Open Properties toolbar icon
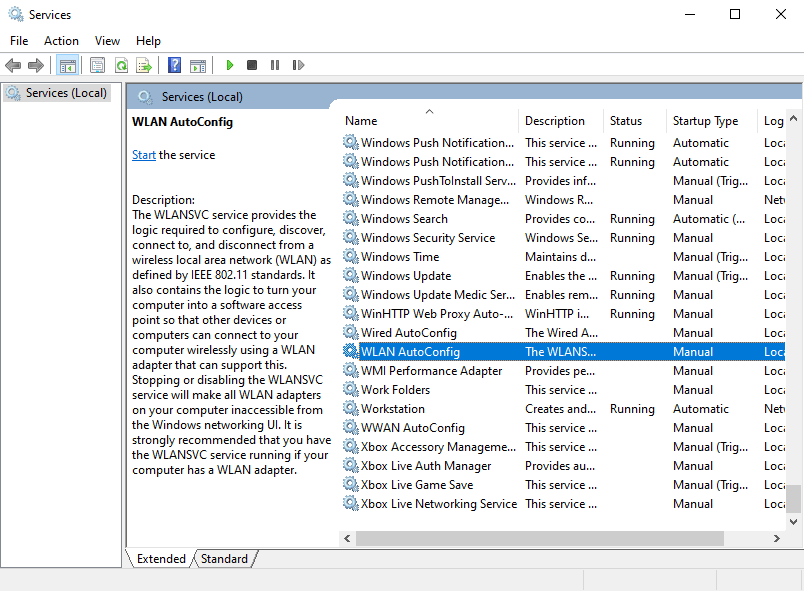Image resolution: width=804 pixels, height=591 pixels. [97, 65]
